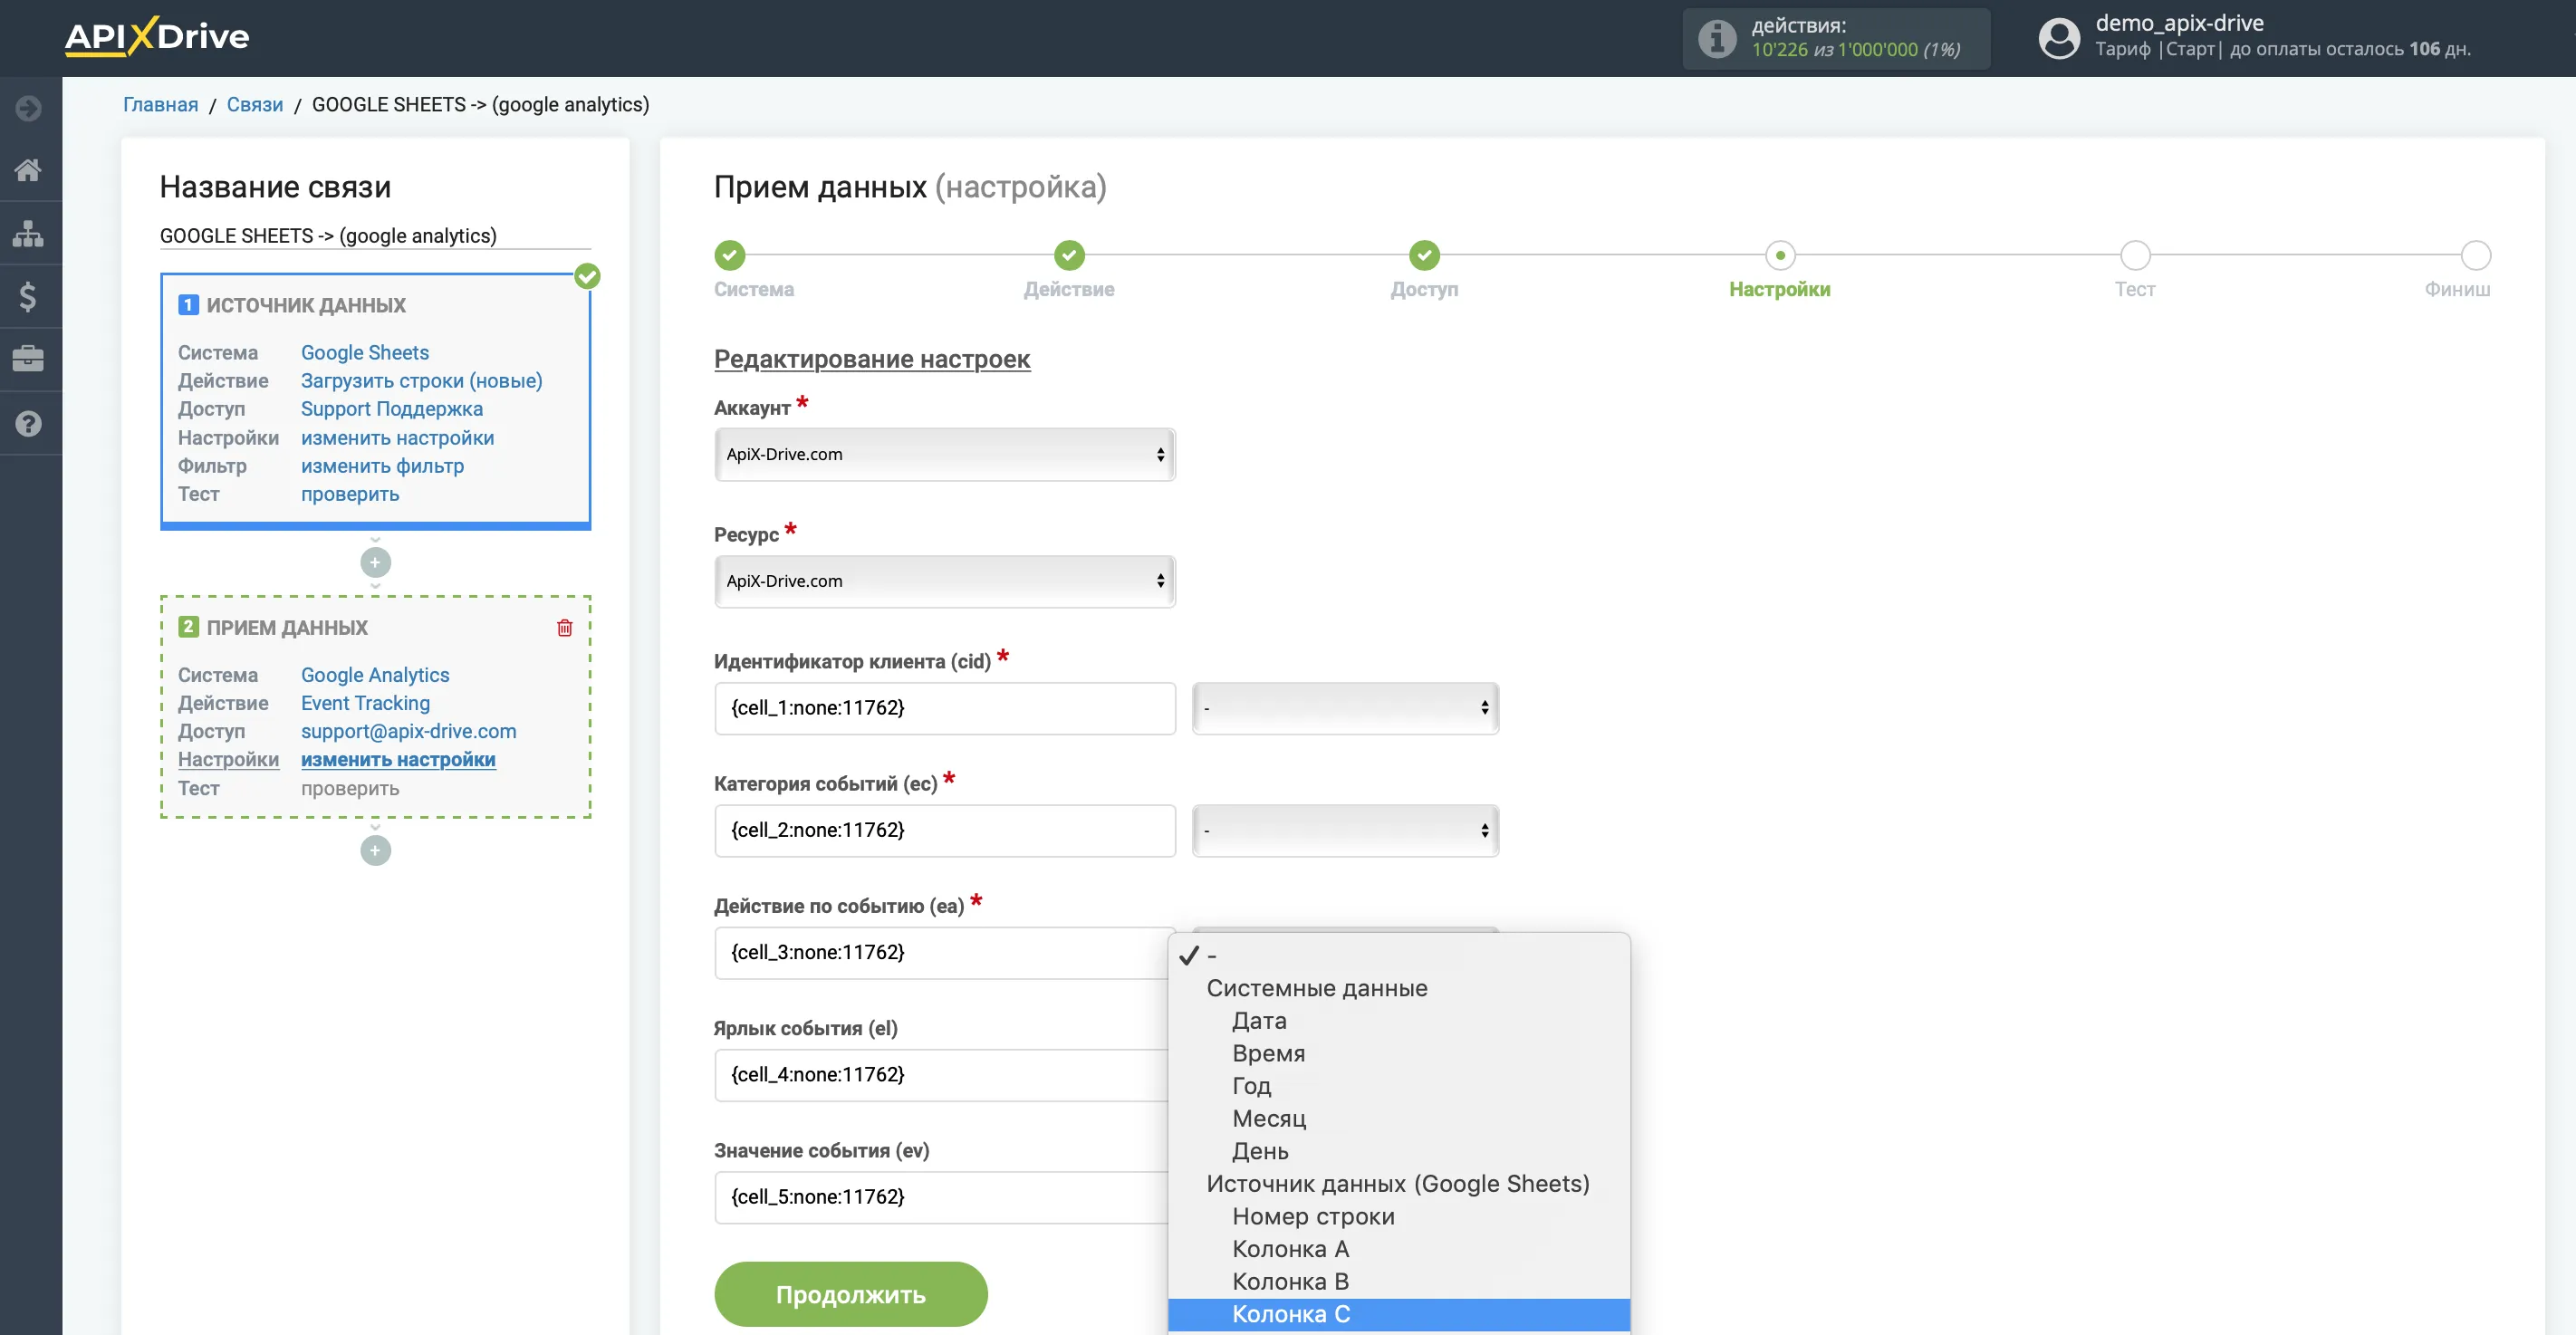Click Настройки label in receiver block
This screenshot has height=1335, width=2576.
[228, 759]
